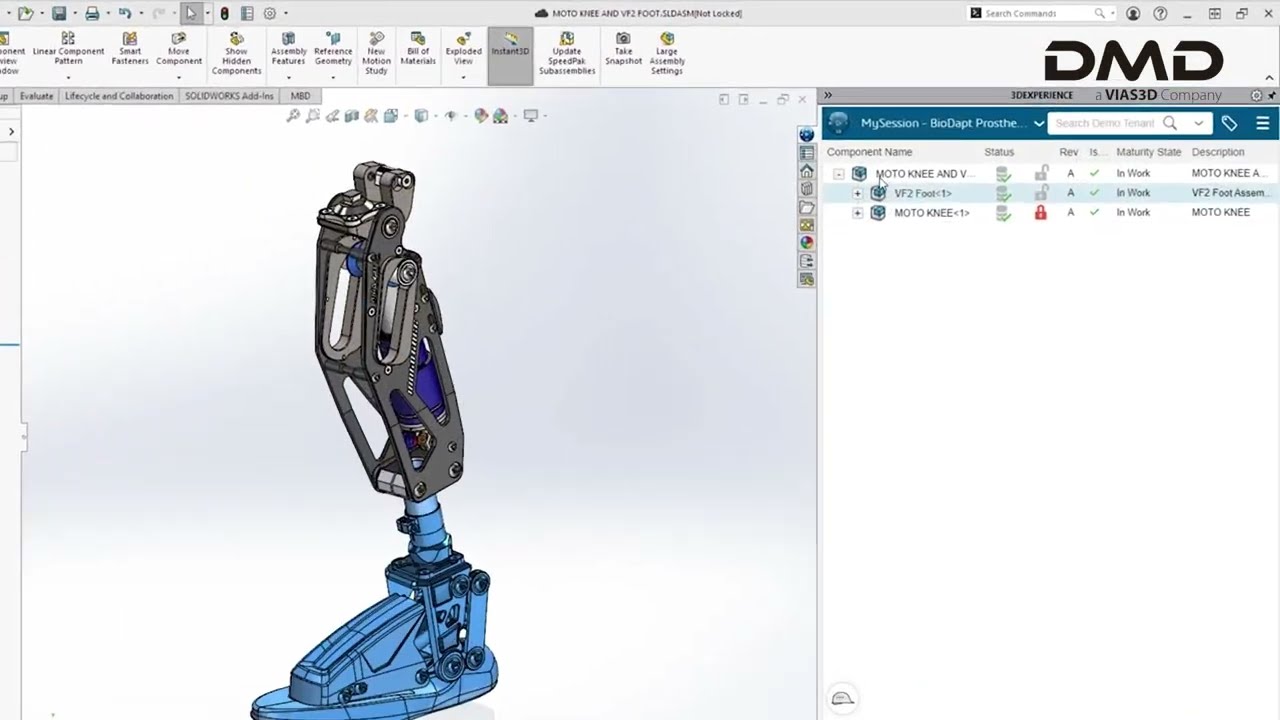
Task: Expand the MOTO KNEE<1> tree node
Action: coord(857,213)
